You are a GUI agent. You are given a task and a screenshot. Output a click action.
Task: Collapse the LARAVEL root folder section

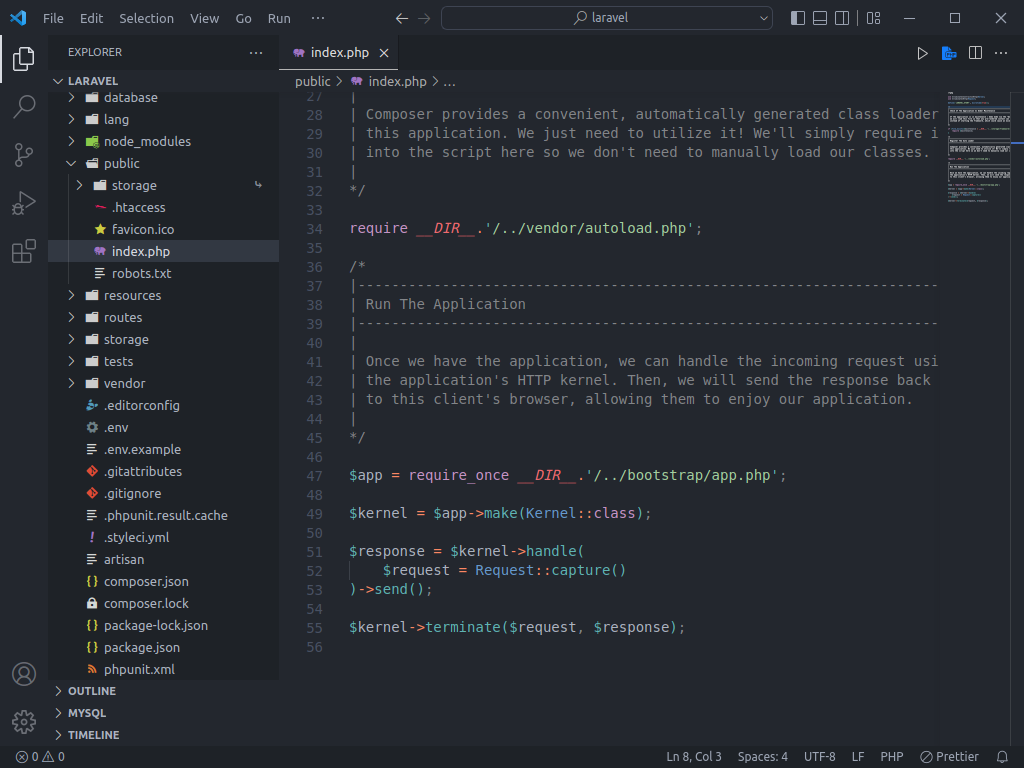point(58,81)
